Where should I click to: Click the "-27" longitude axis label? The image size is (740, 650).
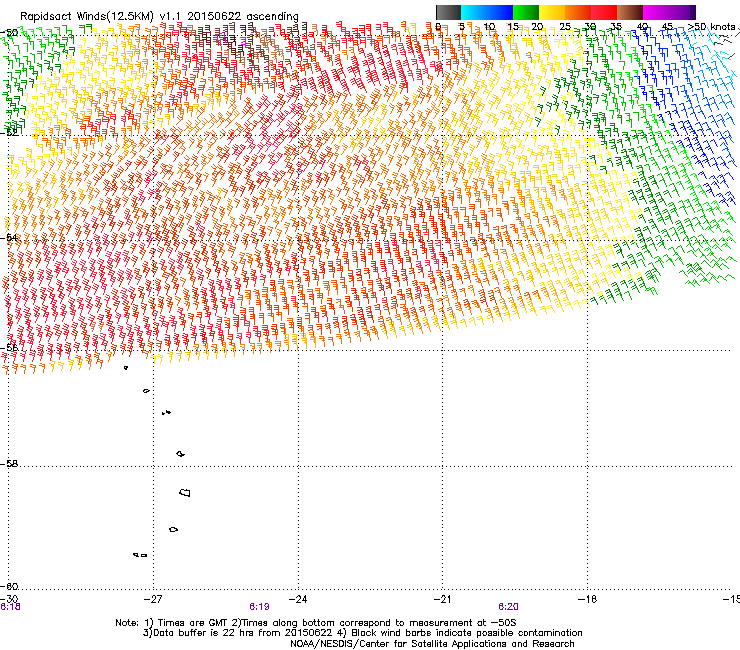[x=153, y=599]
